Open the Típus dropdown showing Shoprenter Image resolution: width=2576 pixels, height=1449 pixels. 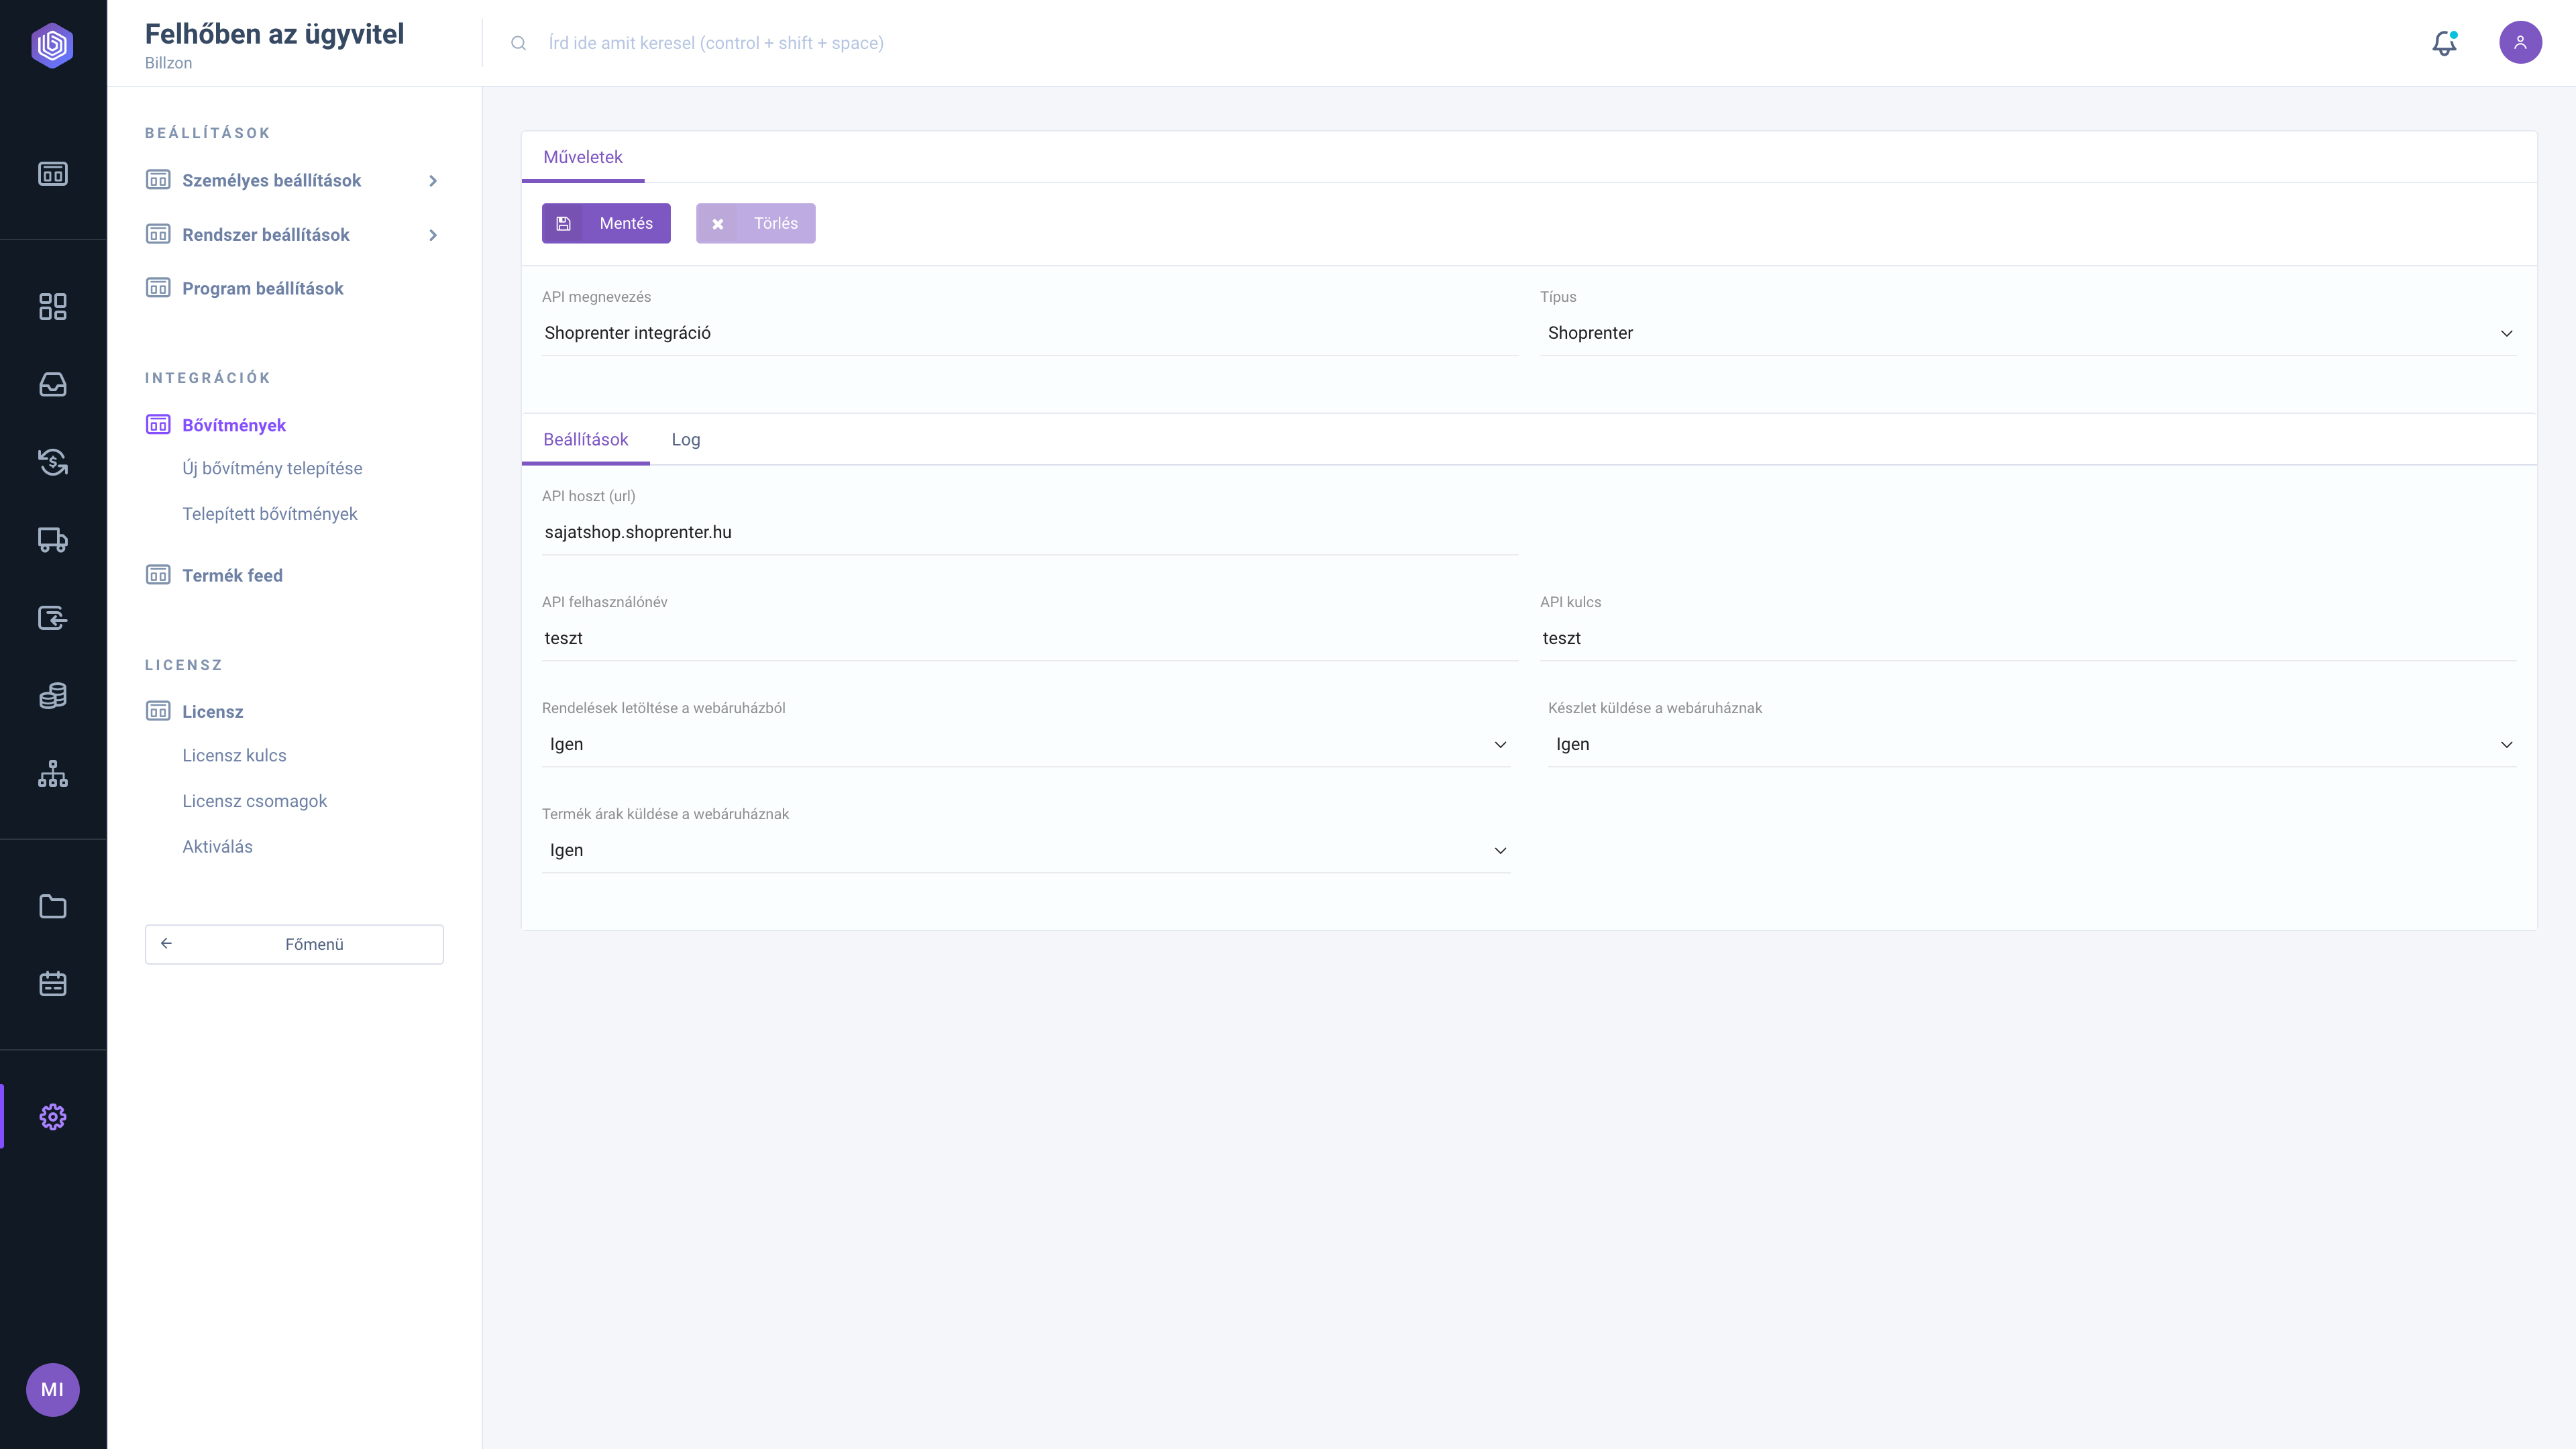2028,333
